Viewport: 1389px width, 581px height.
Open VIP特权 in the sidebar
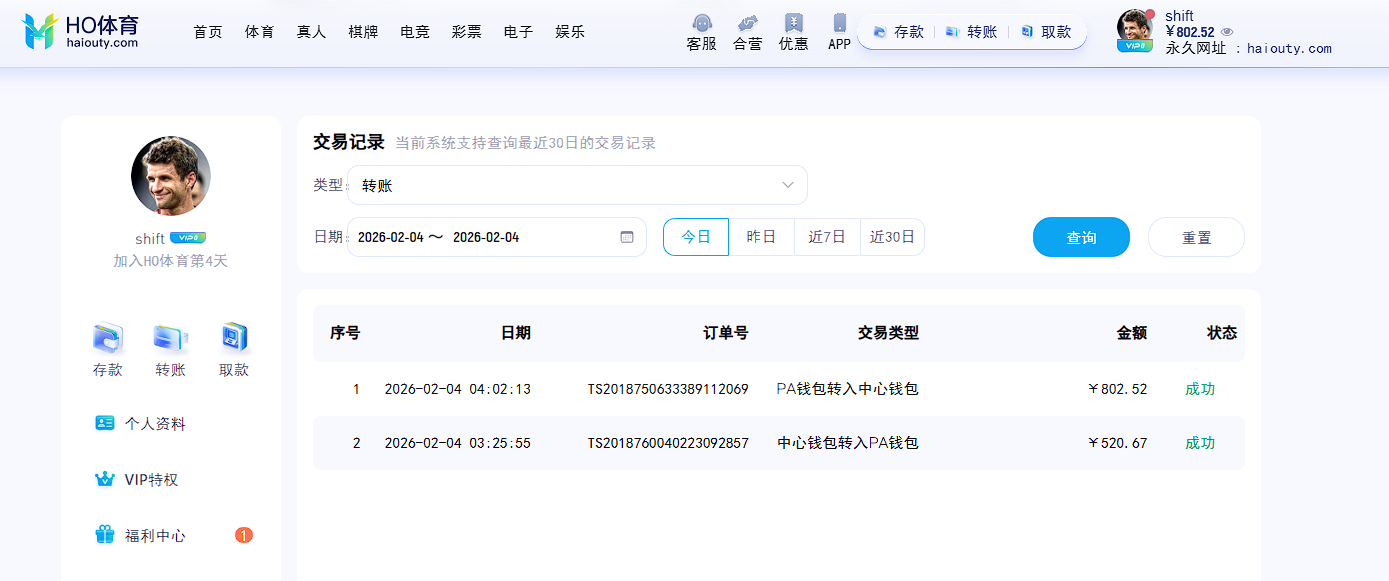pos(151,479)
